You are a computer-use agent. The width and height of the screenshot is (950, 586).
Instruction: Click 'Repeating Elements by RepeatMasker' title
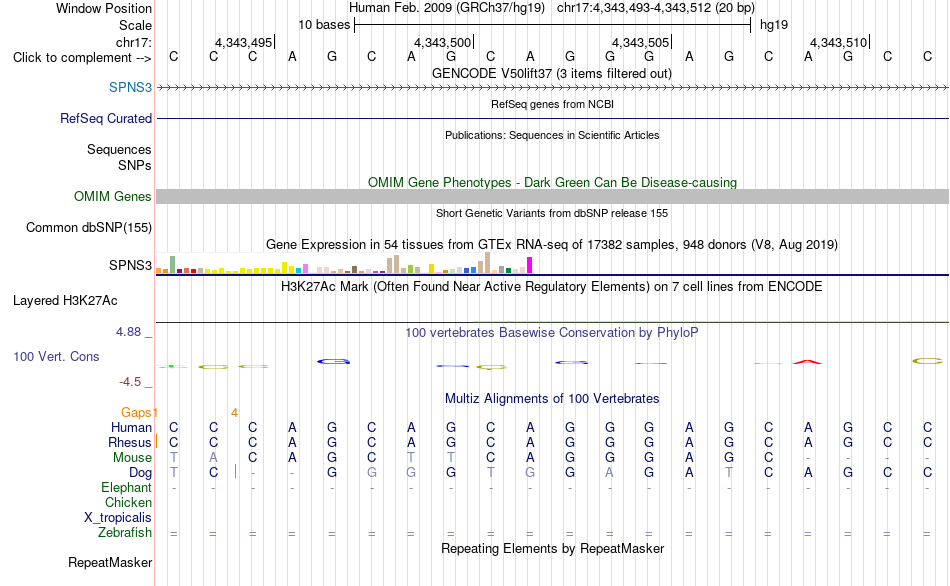coord(553,548)
